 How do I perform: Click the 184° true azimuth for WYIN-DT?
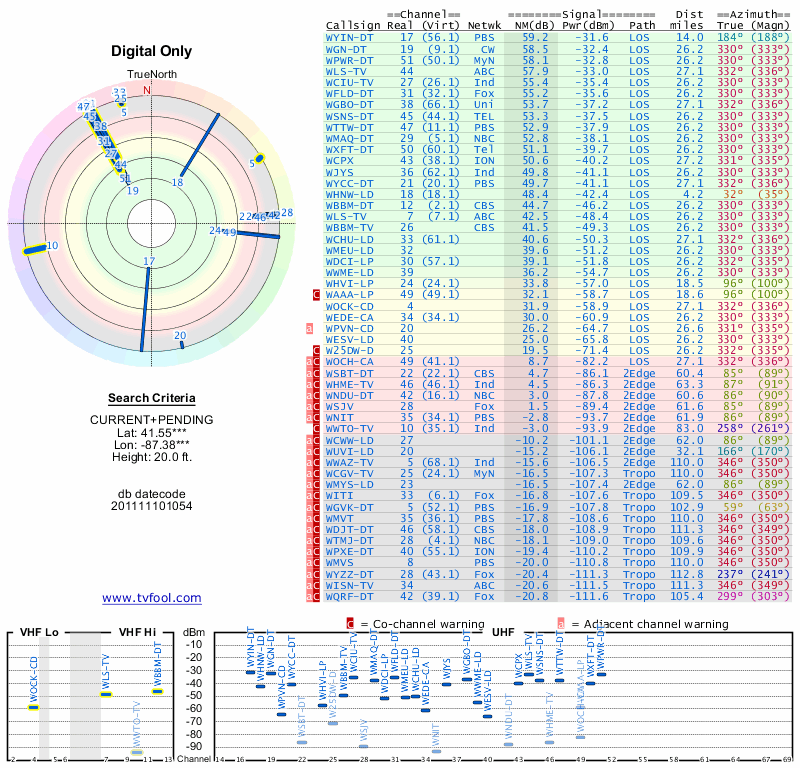point(730,38)
